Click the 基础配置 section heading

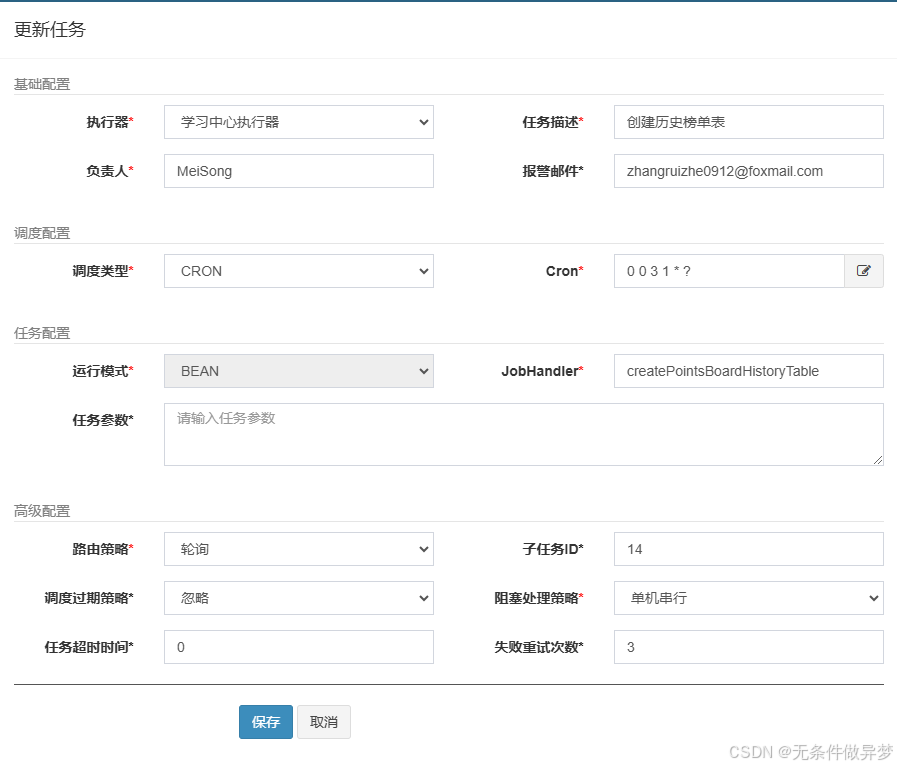point(42,84)
